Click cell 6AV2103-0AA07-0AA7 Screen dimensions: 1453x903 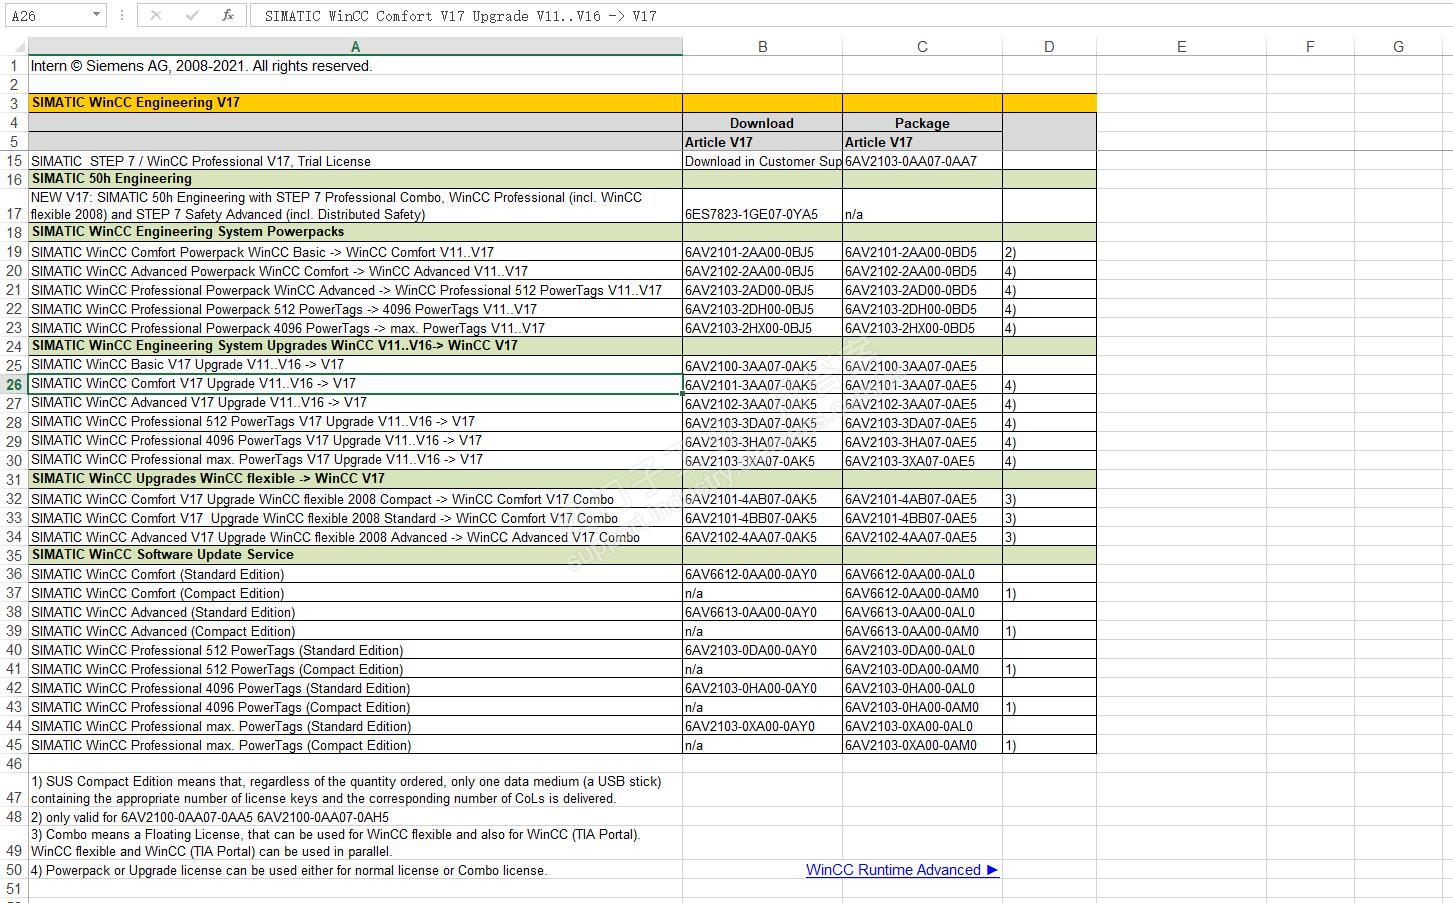(x=922, y=161)
